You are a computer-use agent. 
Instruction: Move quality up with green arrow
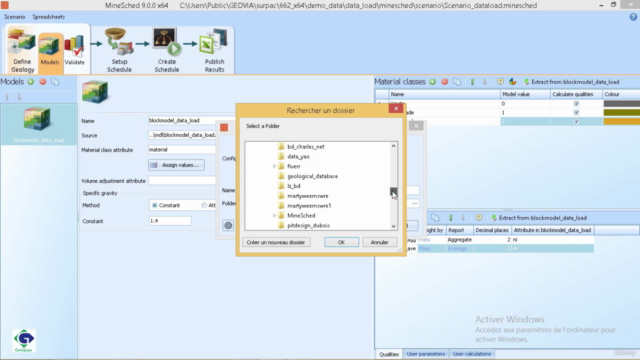[451, 218]
